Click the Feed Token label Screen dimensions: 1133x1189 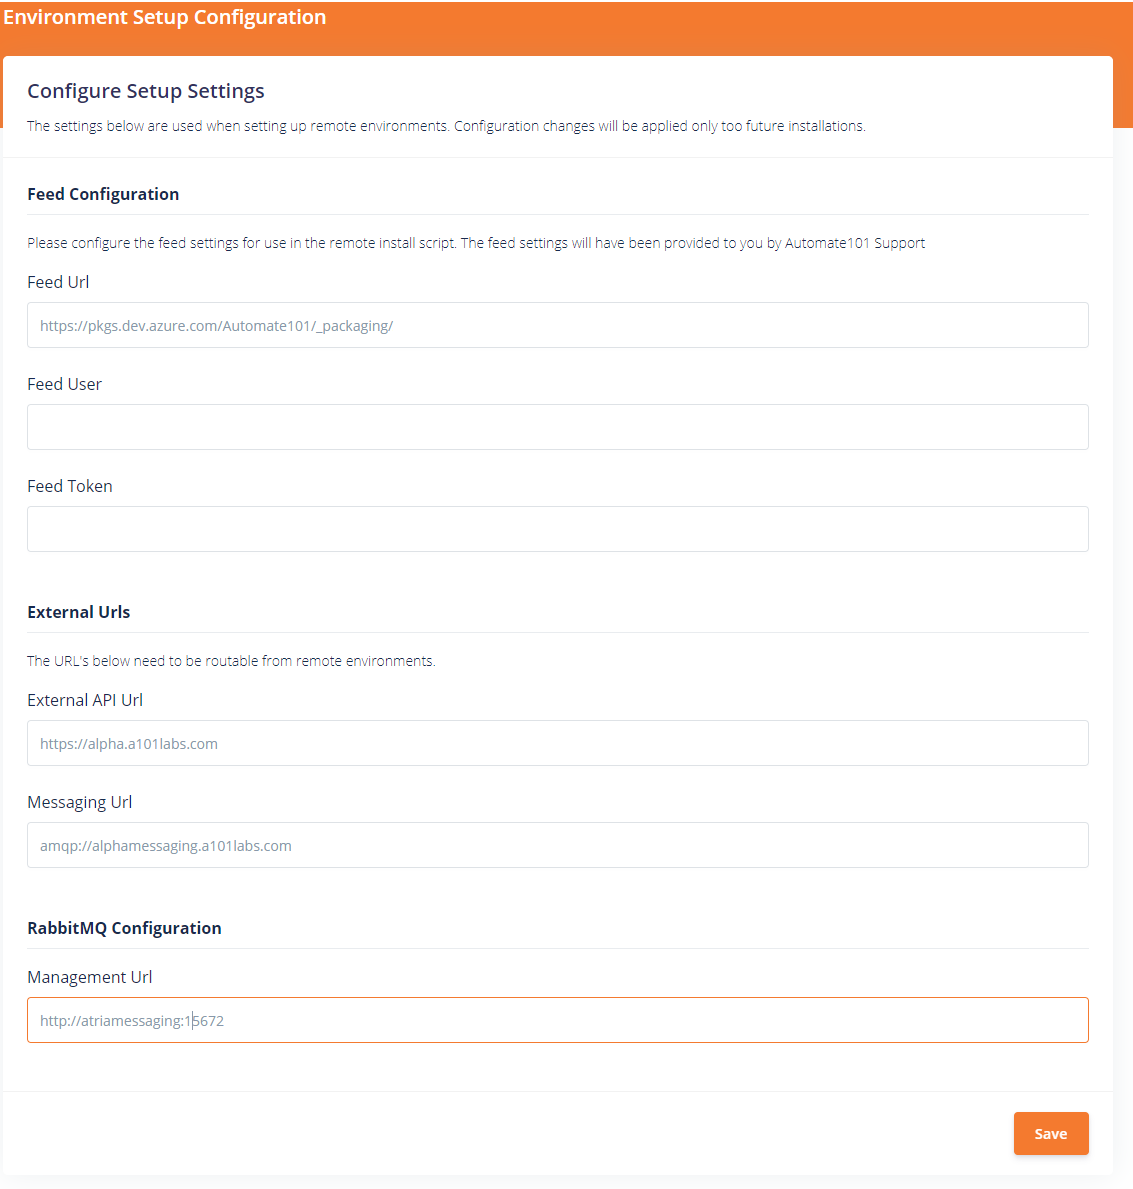pyautogui.click(x=70, y=486)
